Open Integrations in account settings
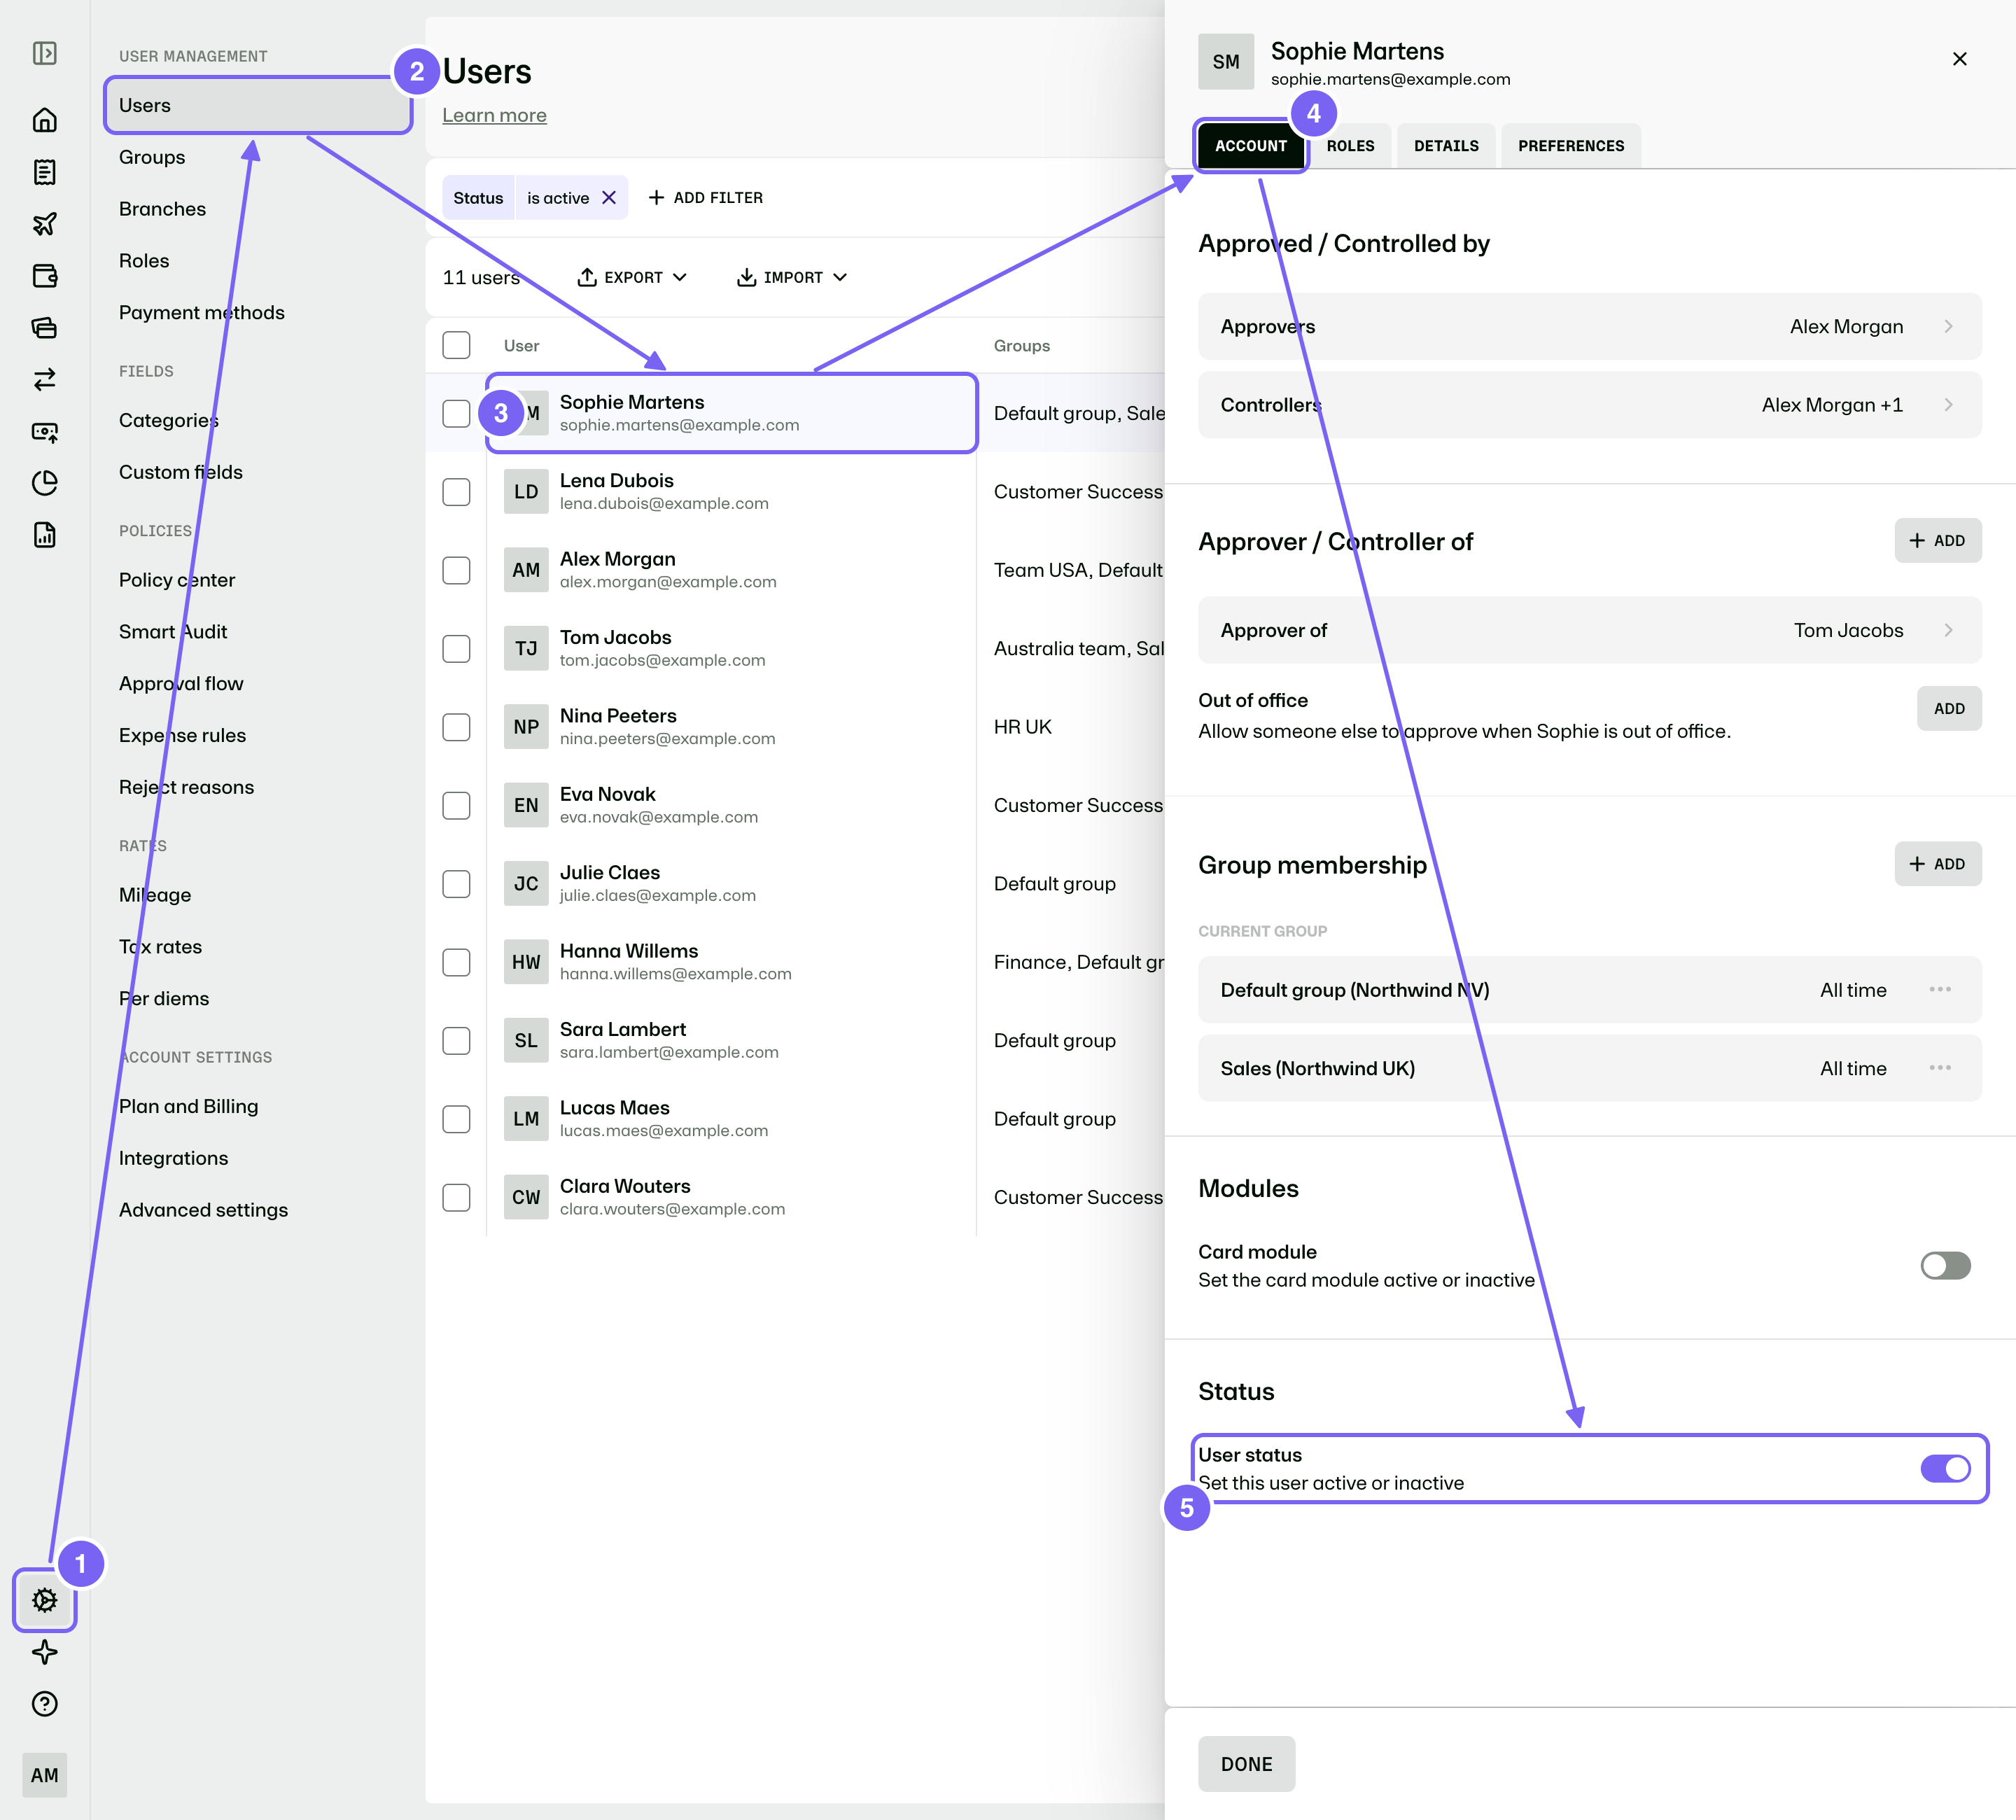Screen dimensions: 2016x1820 click(x=173, y=1158)
